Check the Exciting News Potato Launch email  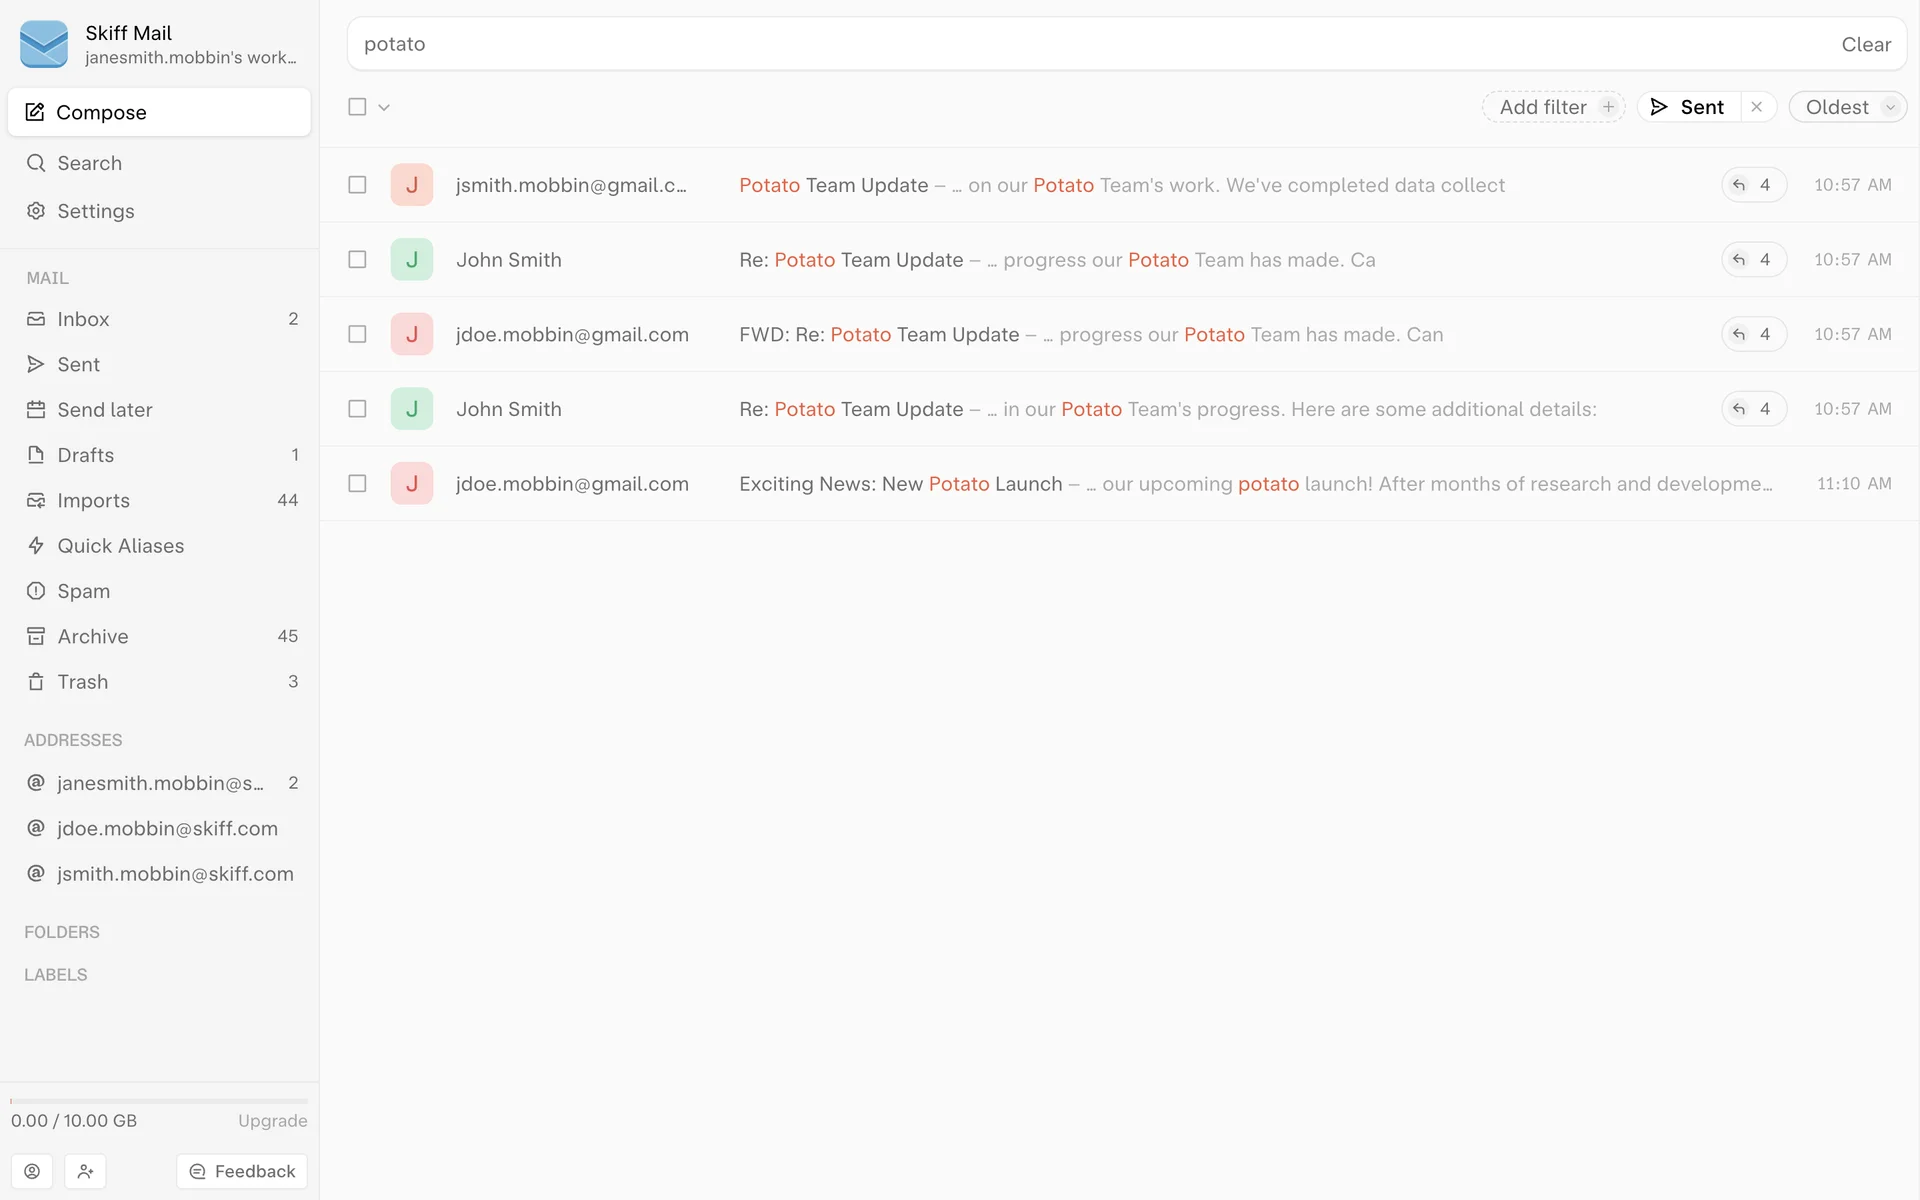[357, 484]
